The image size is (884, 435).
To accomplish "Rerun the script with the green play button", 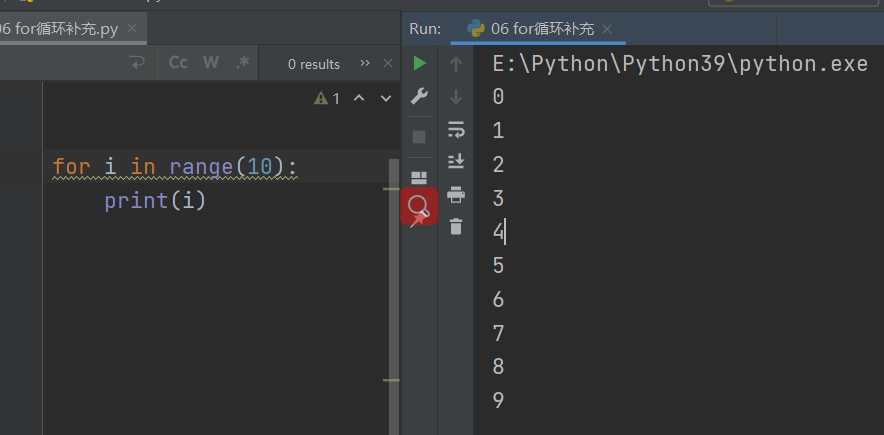I will click(419, 64).
